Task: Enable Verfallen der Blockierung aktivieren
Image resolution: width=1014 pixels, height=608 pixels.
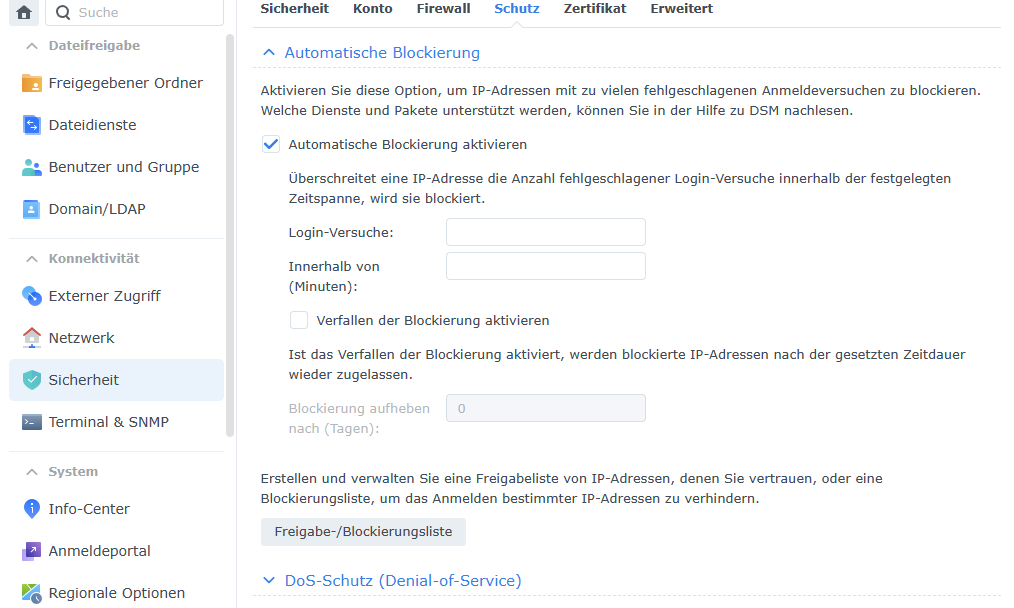Action: 299,321
